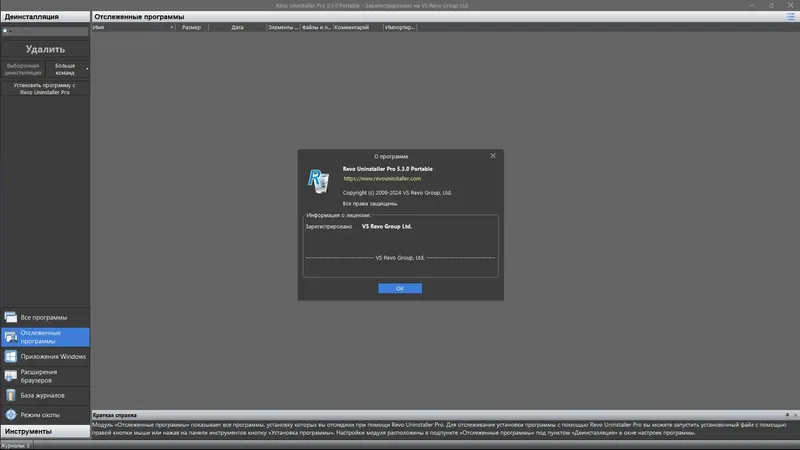Collapse the Деинсталляция section header

(45, 17)
